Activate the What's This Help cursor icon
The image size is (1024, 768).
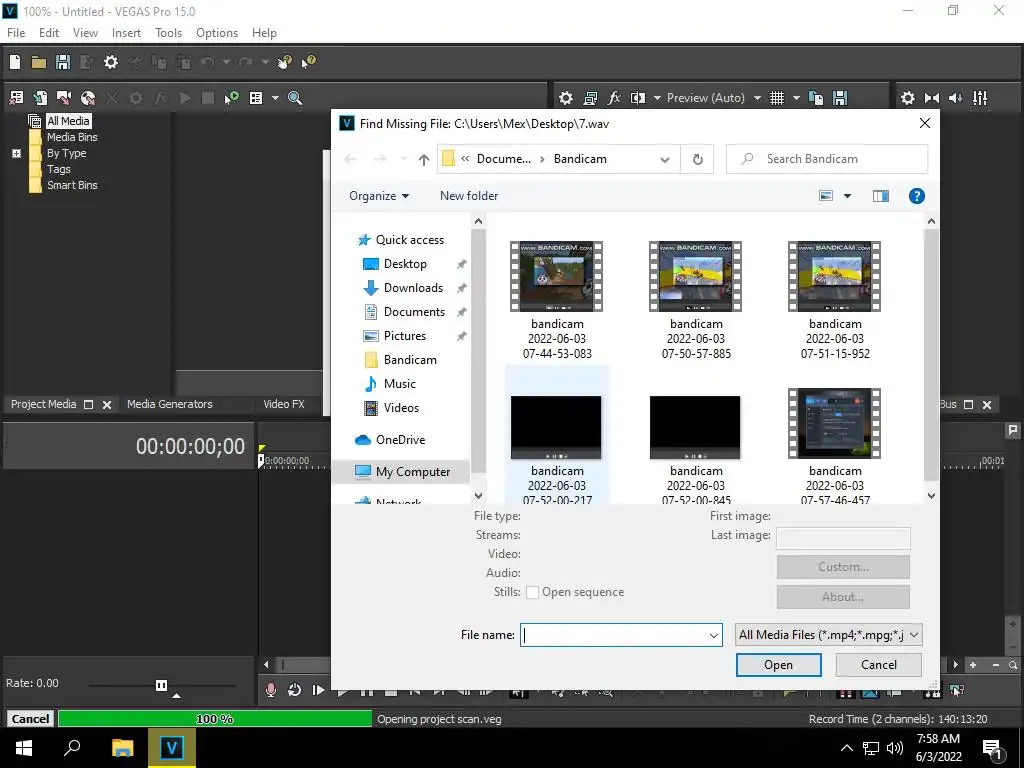308,62
